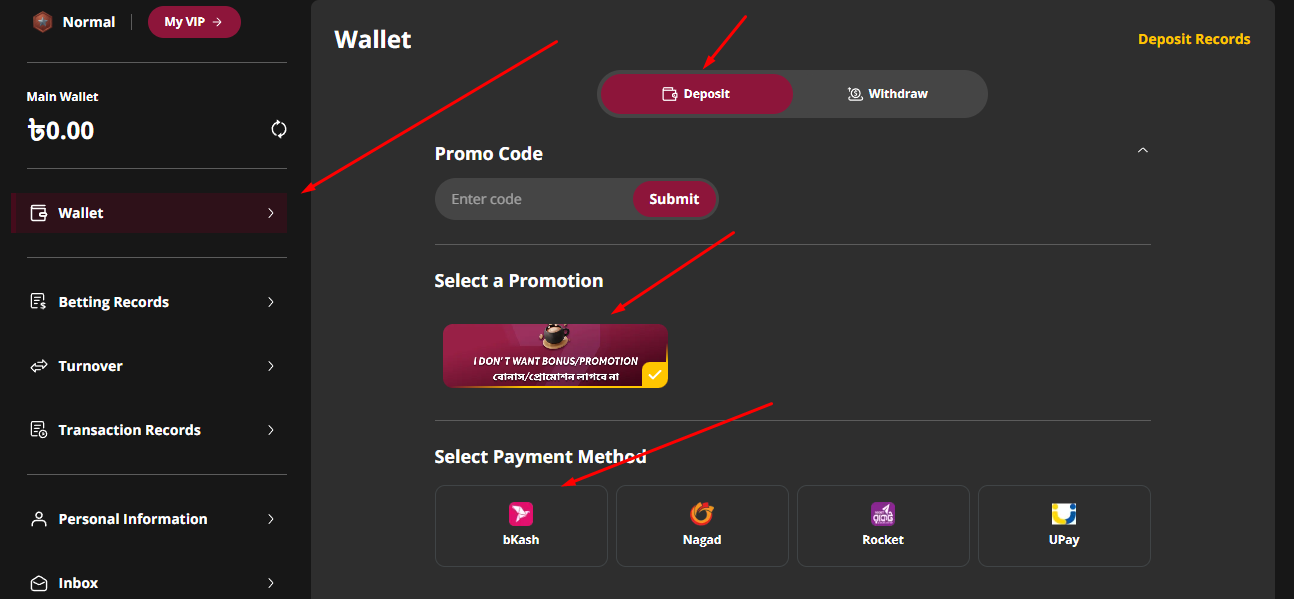Refresh the Main Wallet balance
This screenshot has height=599, width=1294.
(279, 129)
